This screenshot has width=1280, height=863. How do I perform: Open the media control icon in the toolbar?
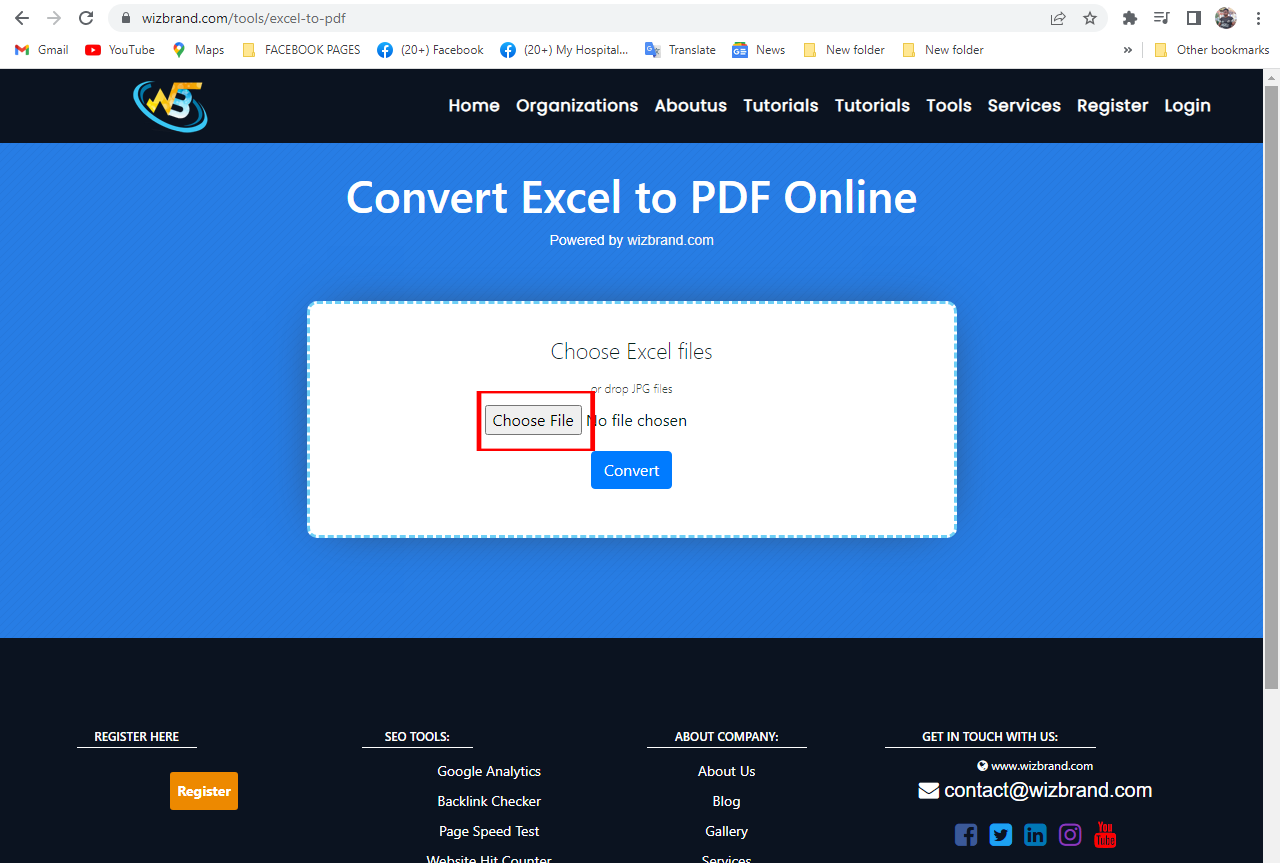1161,18
